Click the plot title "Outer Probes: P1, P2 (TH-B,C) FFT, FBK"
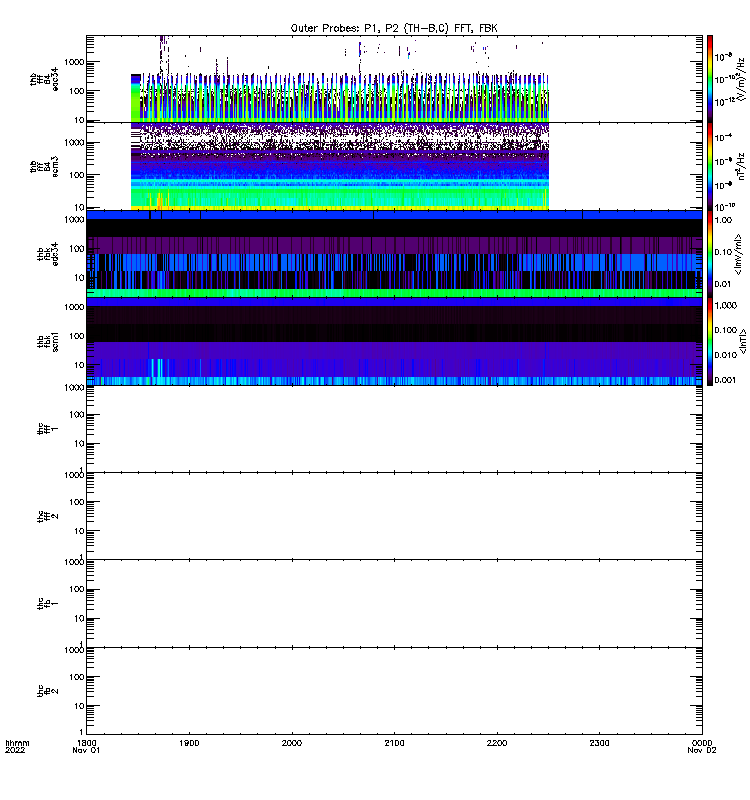The image size is (750, 800). (x=394, y=28)
